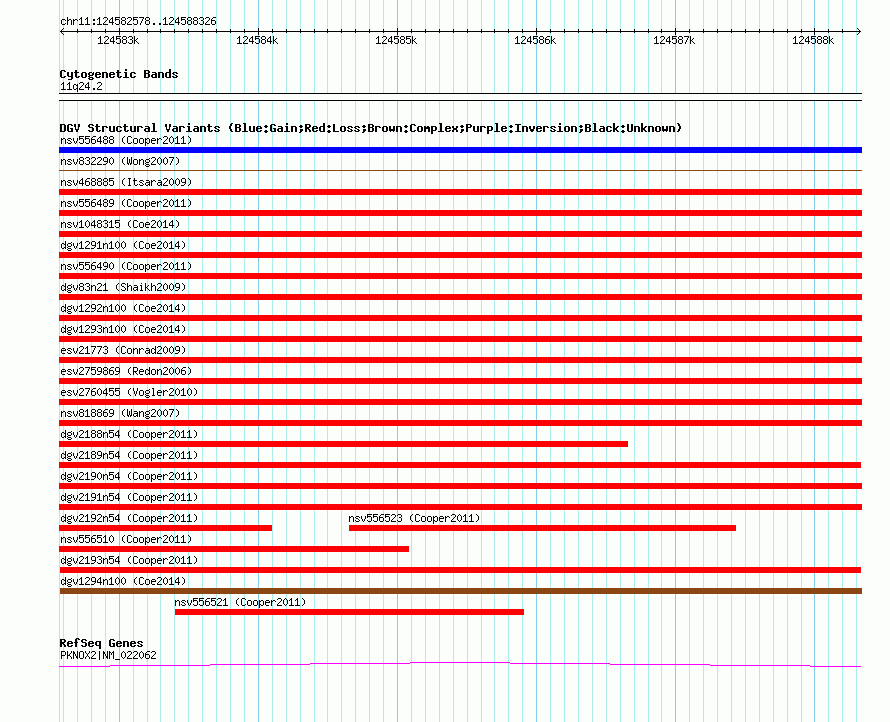Select dgv2192n54 (Cooper2011) label

pyautogui.click(x=129, y=518)
